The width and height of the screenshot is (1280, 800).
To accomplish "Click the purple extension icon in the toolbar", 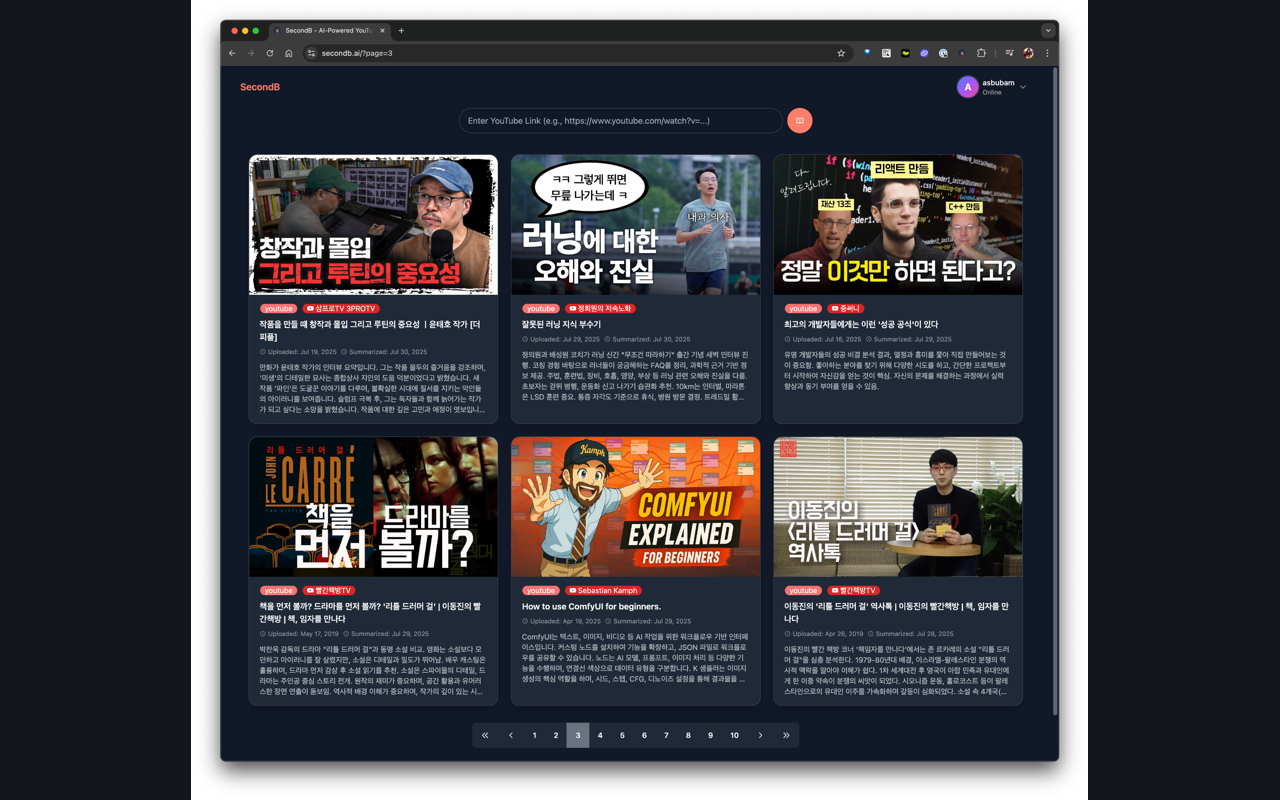I will coord(923,53).
